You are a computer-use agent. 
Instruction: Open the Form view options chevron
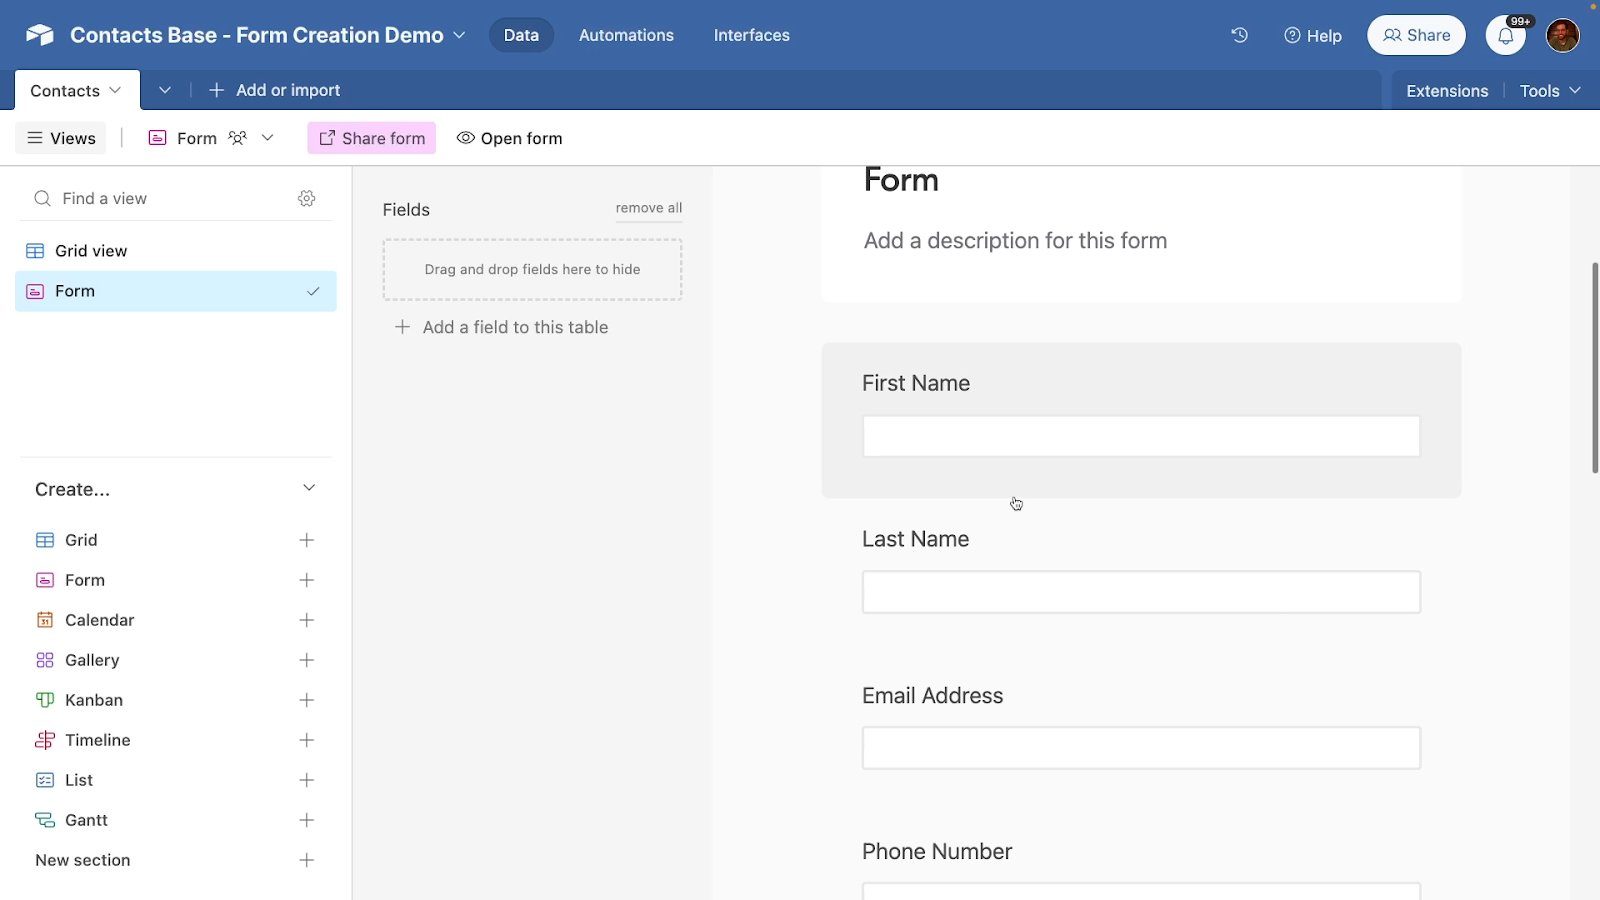pos(267,138)
